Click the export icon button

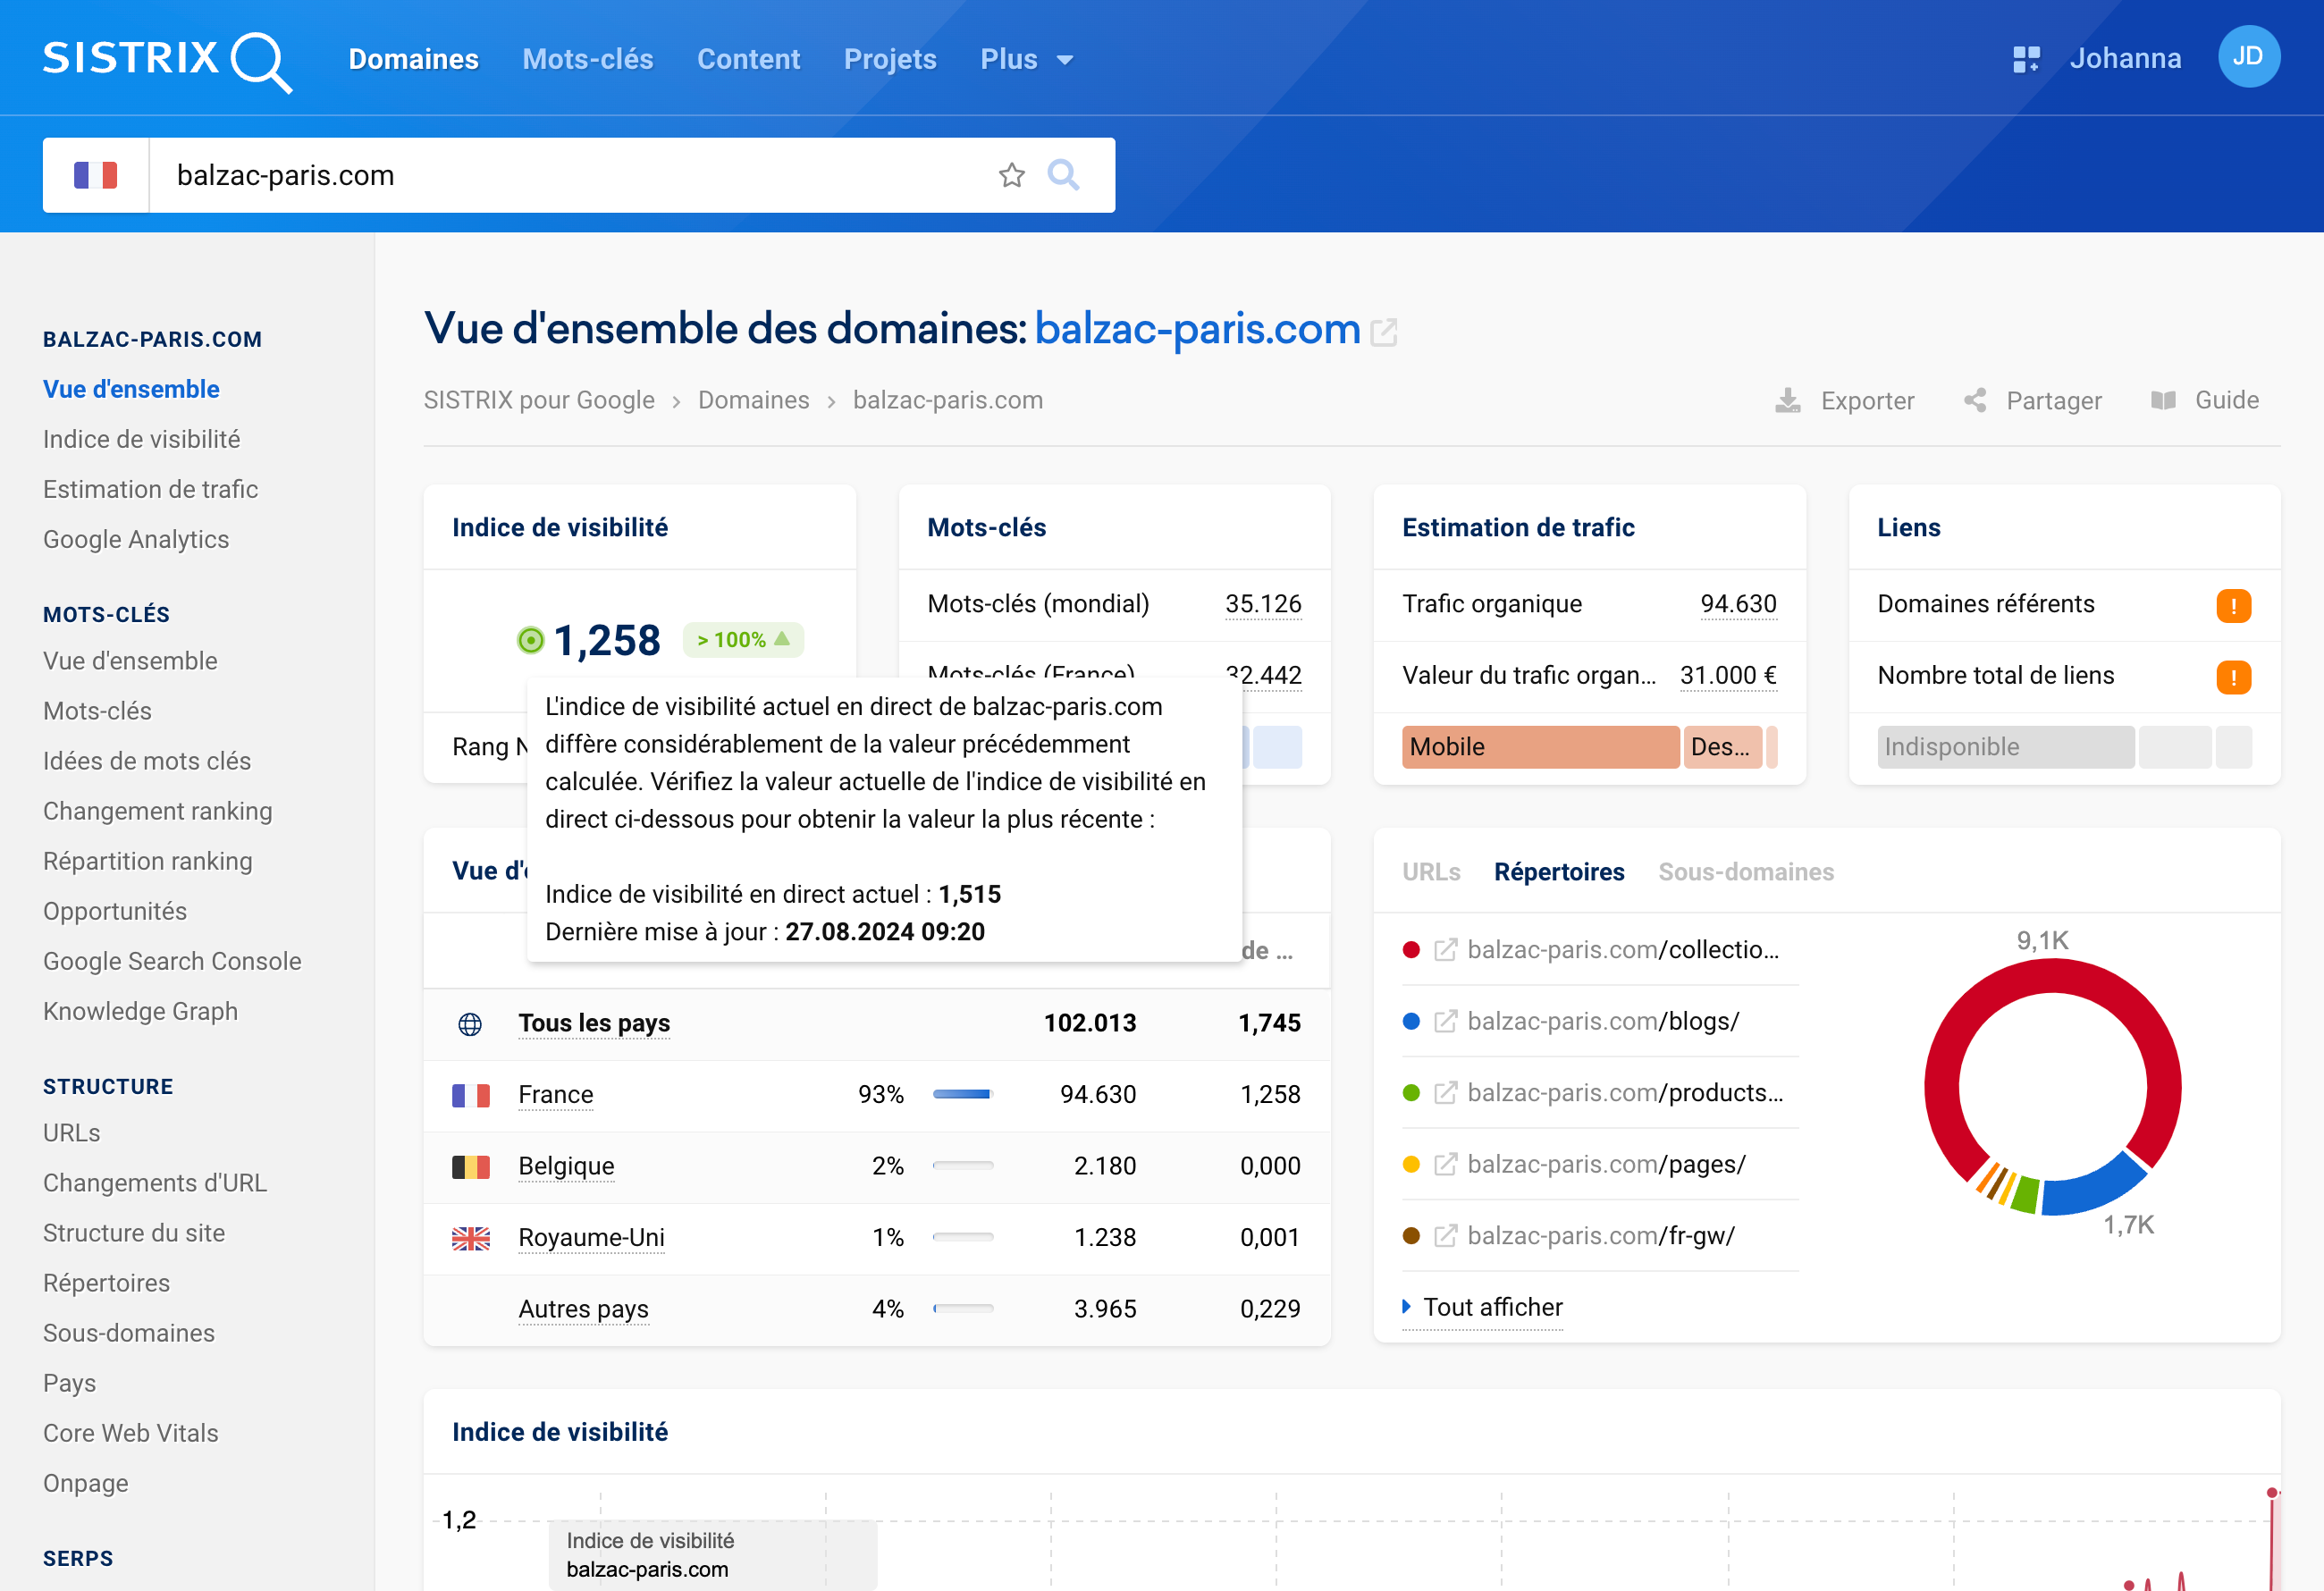click(x=1789, y=400)
